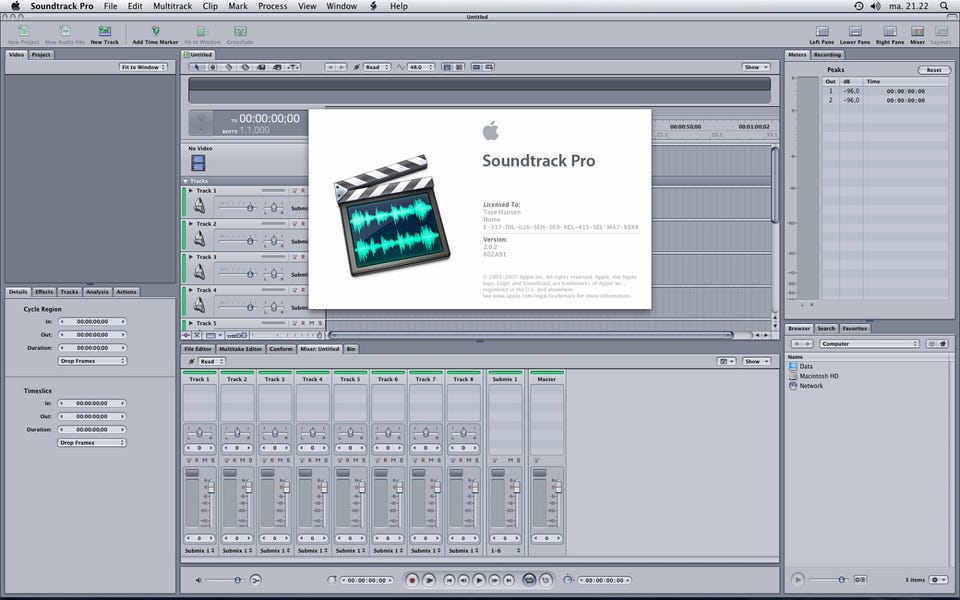Select the arrow selection tool in timeline

click(197, 67)
